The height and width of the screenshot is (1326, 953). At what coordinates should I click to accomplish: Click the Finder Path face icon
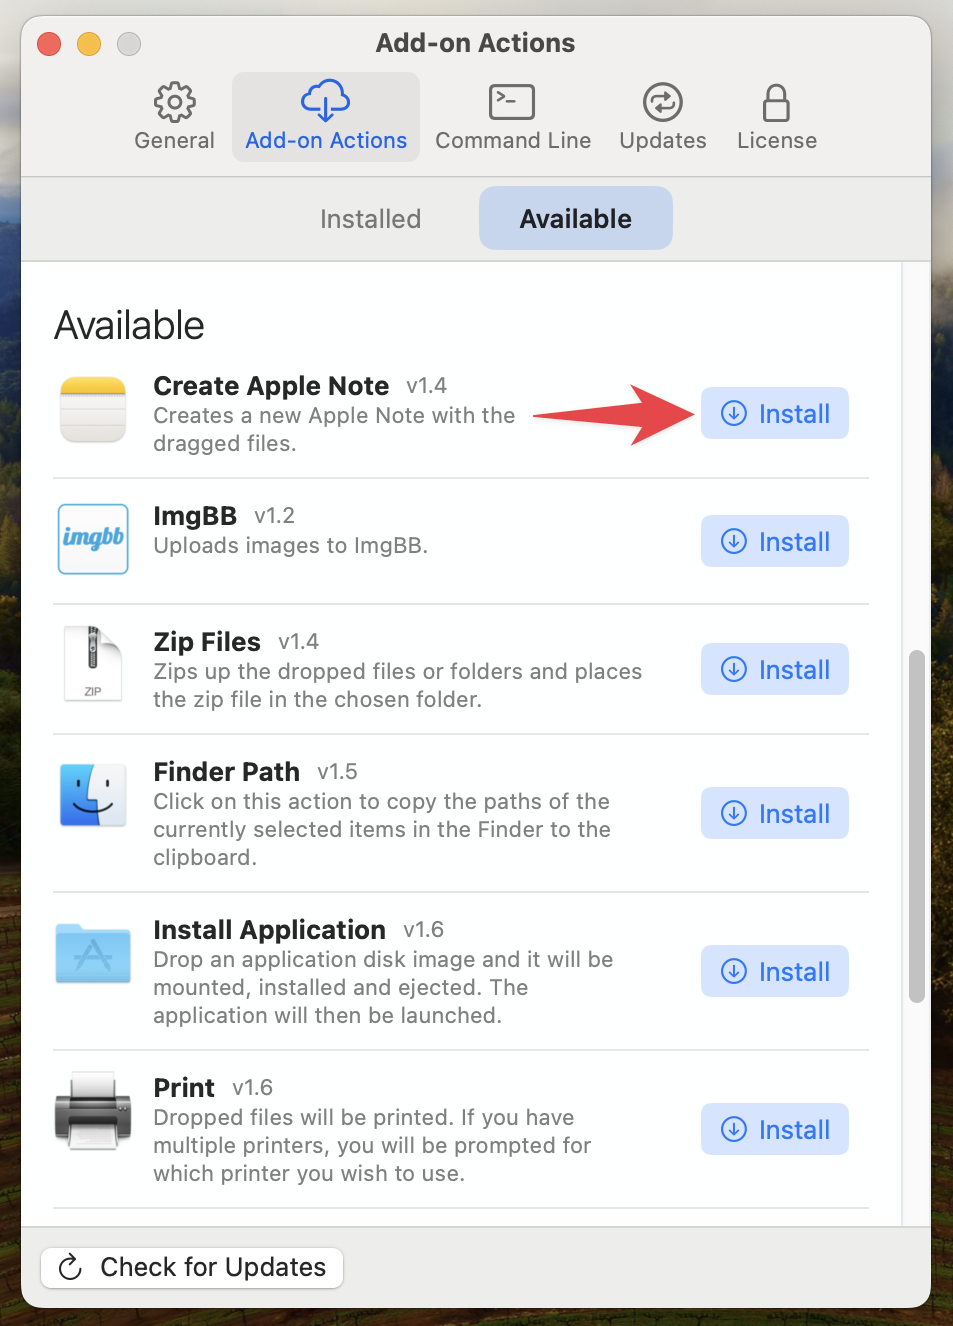point(93,795)
